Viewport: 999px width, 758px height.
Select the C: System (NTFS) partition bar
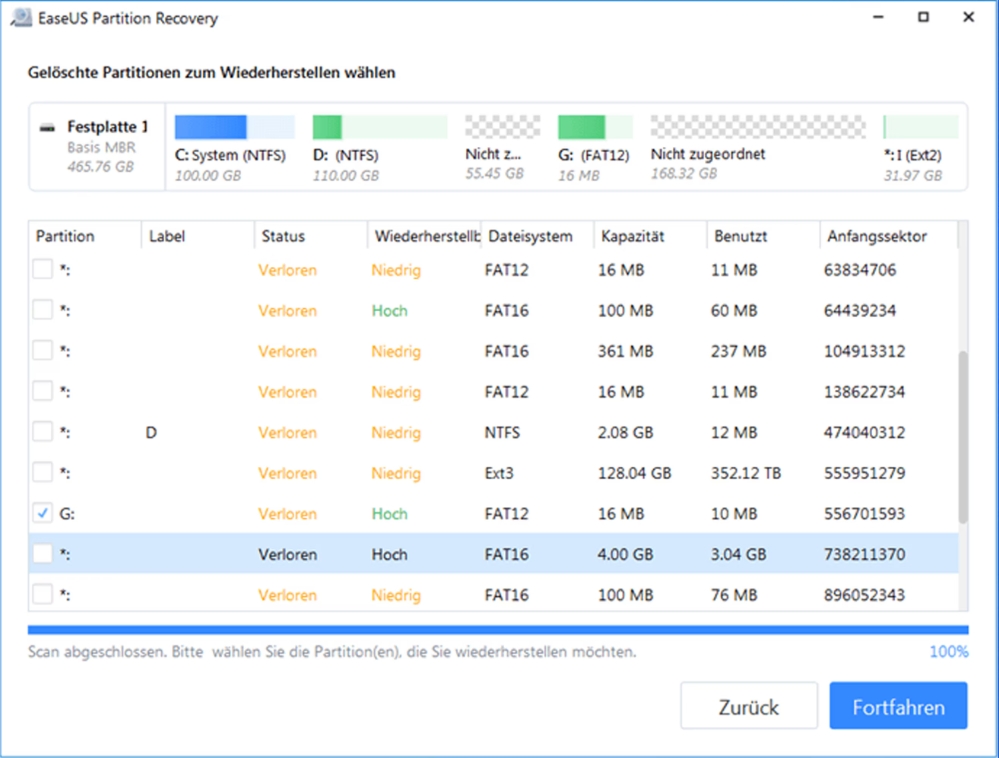[x=234, y=127]
